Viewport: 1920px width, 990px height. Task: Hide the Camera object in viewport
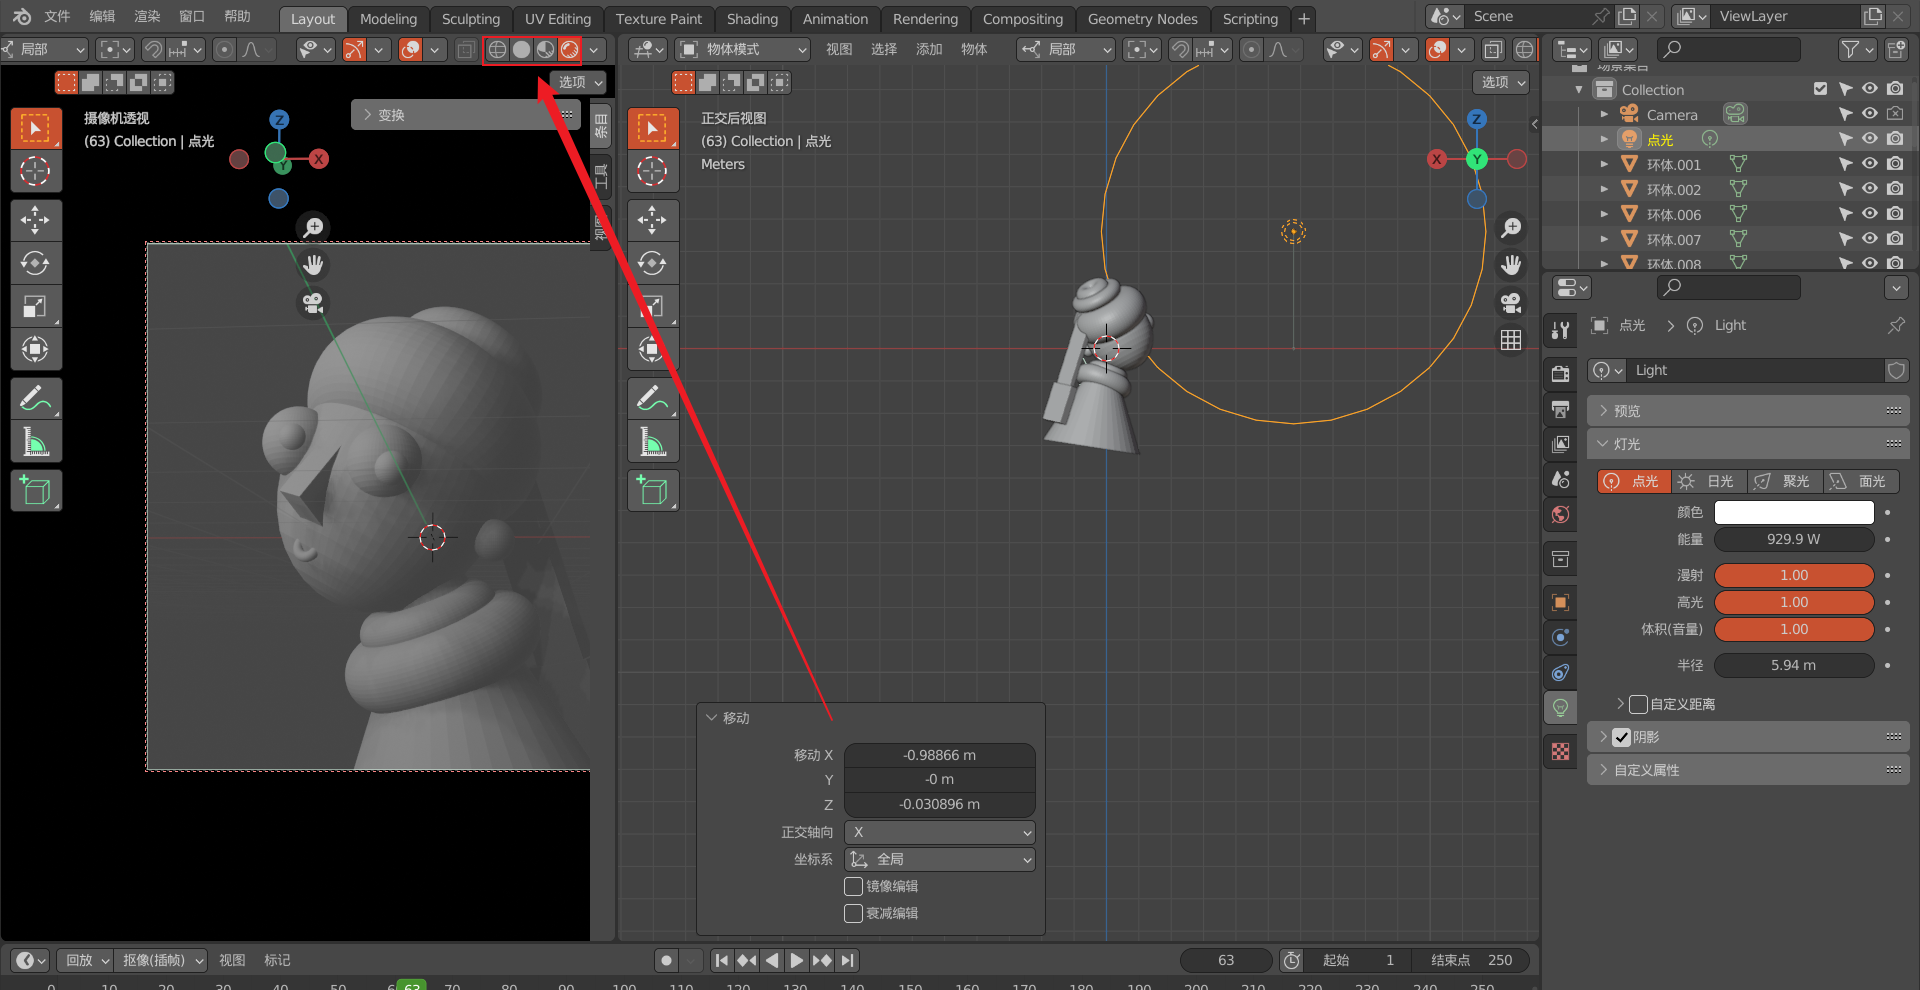pyautogui.click(x=1870, y=114)
